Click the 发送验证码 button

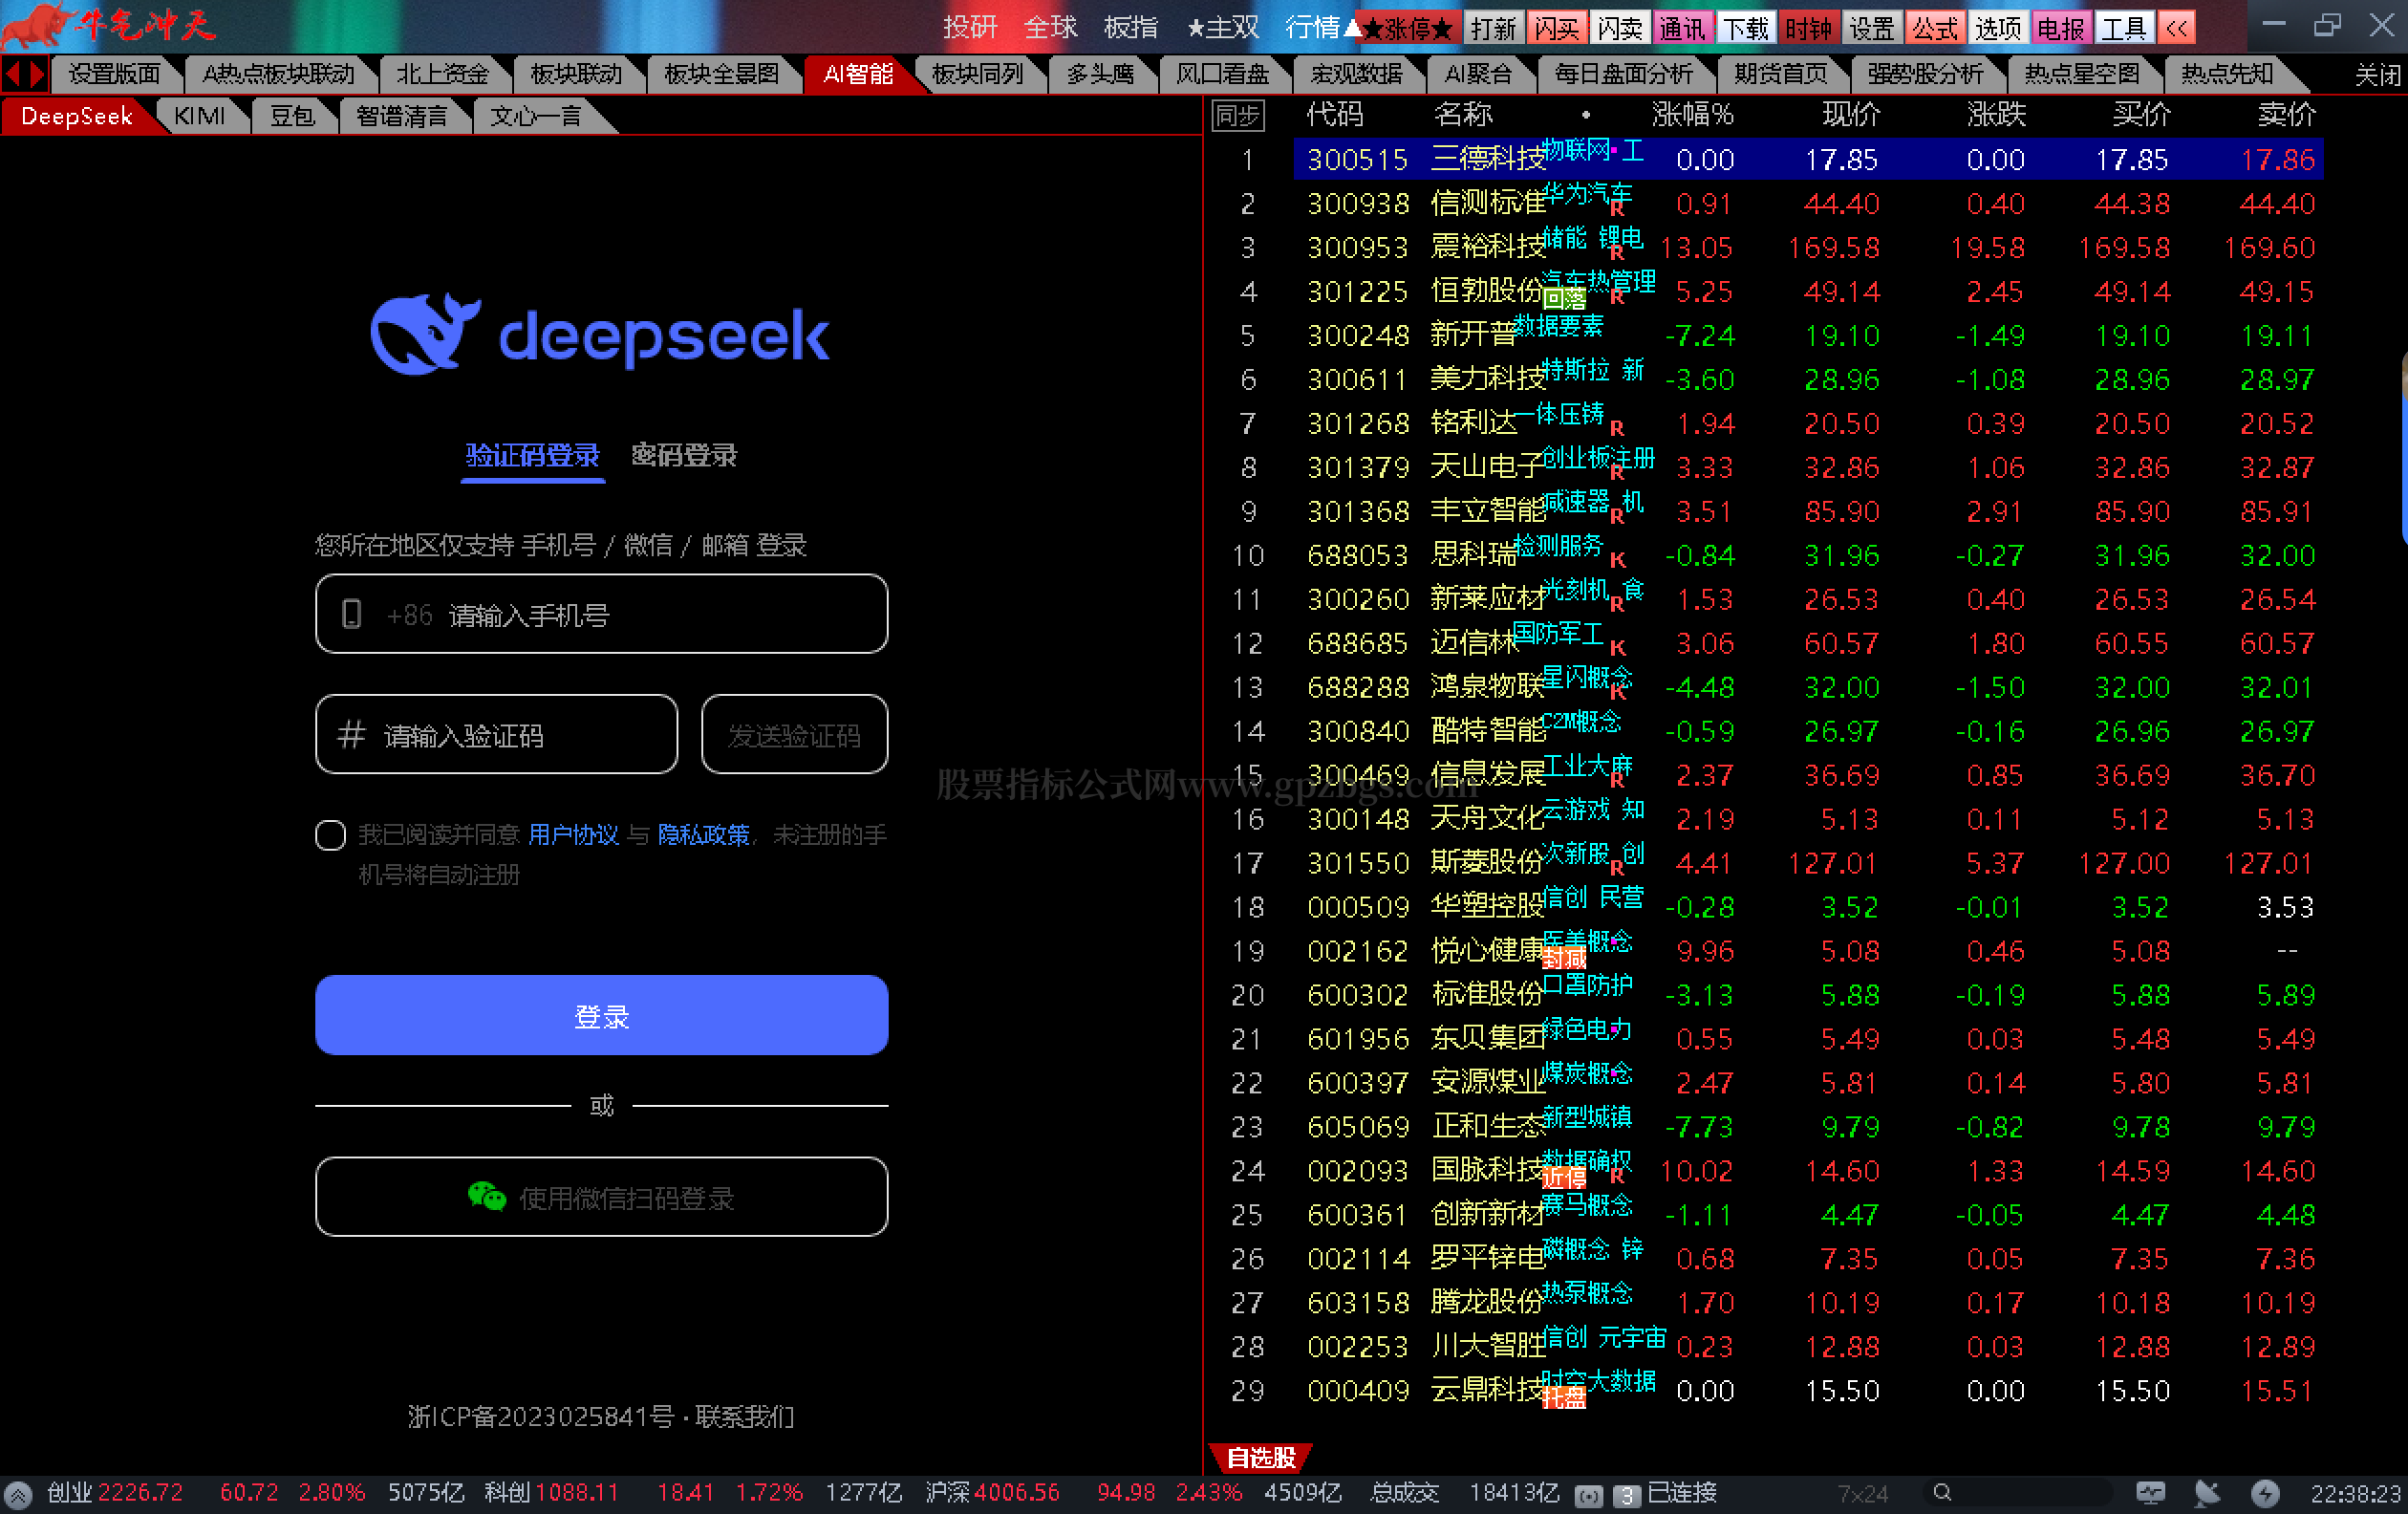click(794, 734)
